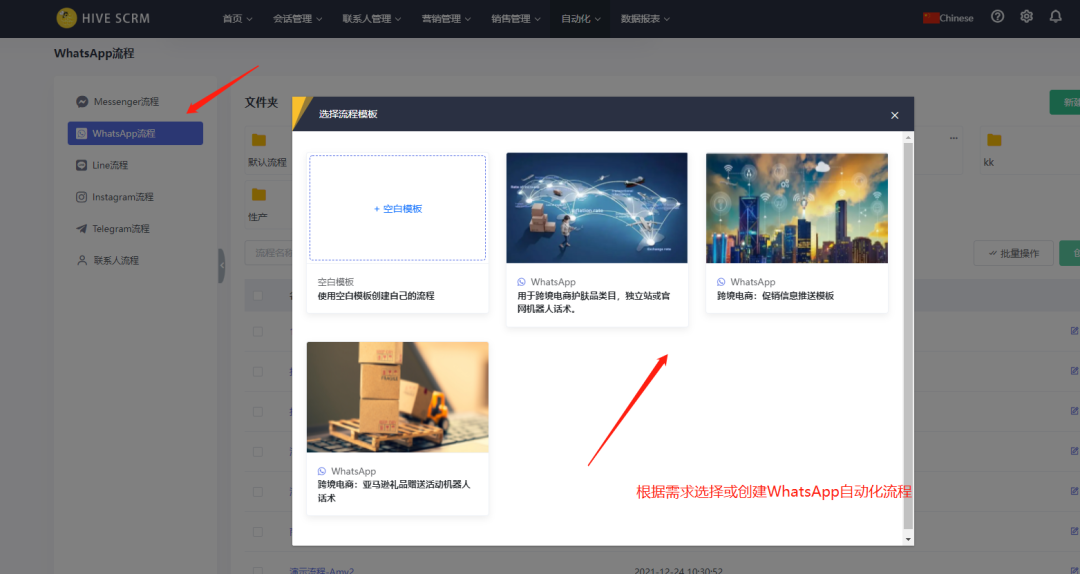Image resolution: width=1080 pixels, height=574 pixels.
Task: Open the kk folder icon
Action: tap(994, 140)
